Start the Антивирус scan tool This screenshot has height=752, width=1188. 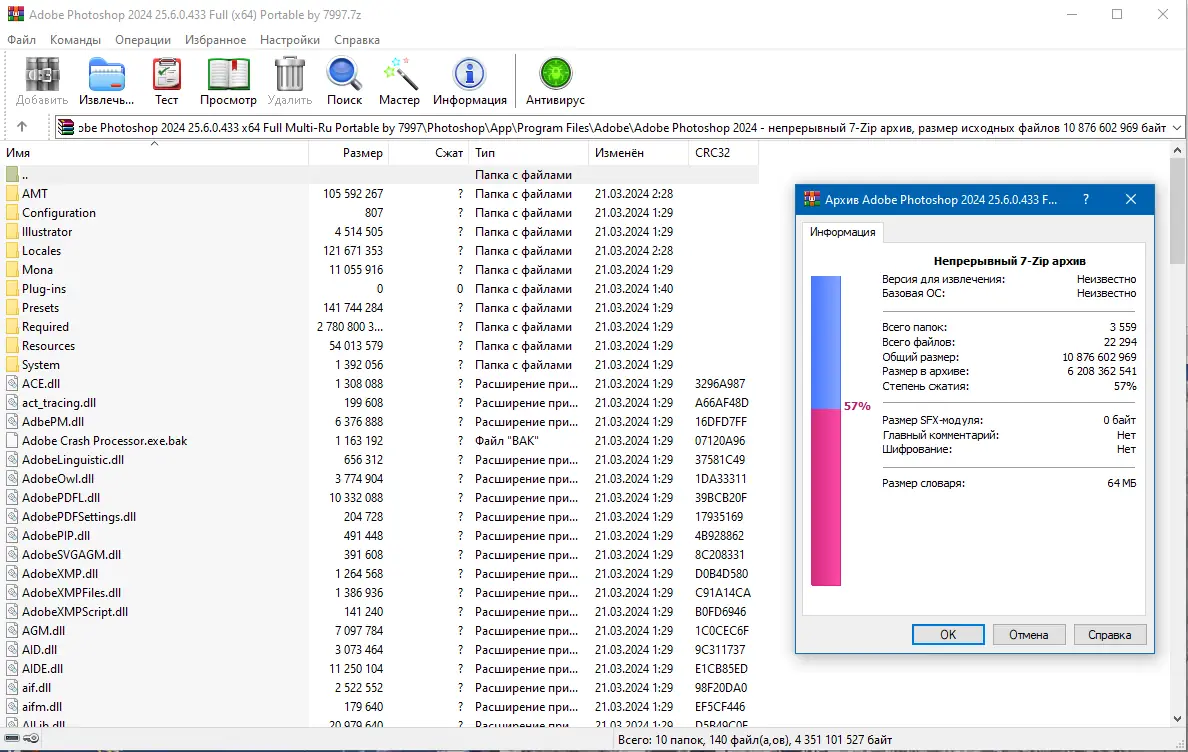point(554,80)
